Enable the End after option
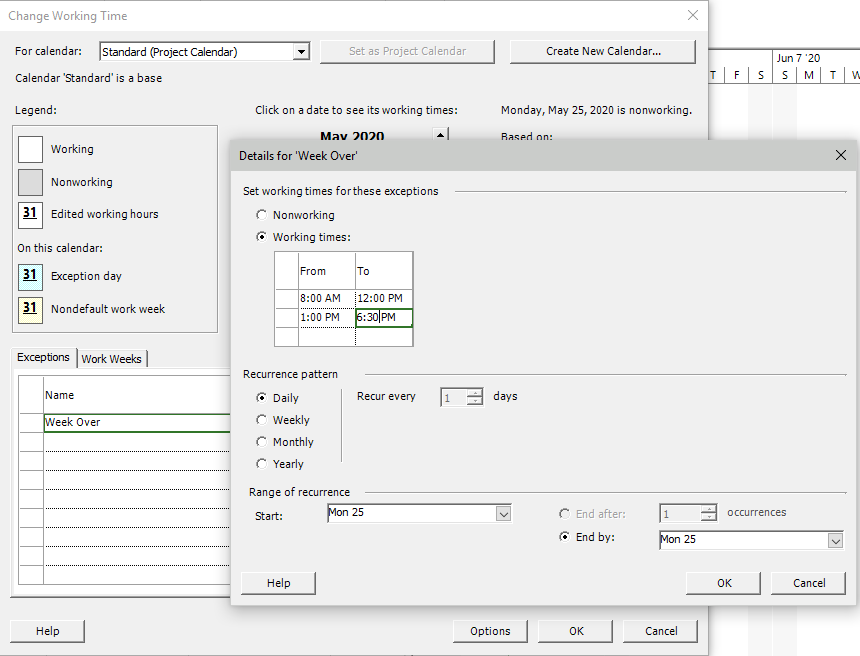This screenshot has width=860, height=656. (567, 512)
